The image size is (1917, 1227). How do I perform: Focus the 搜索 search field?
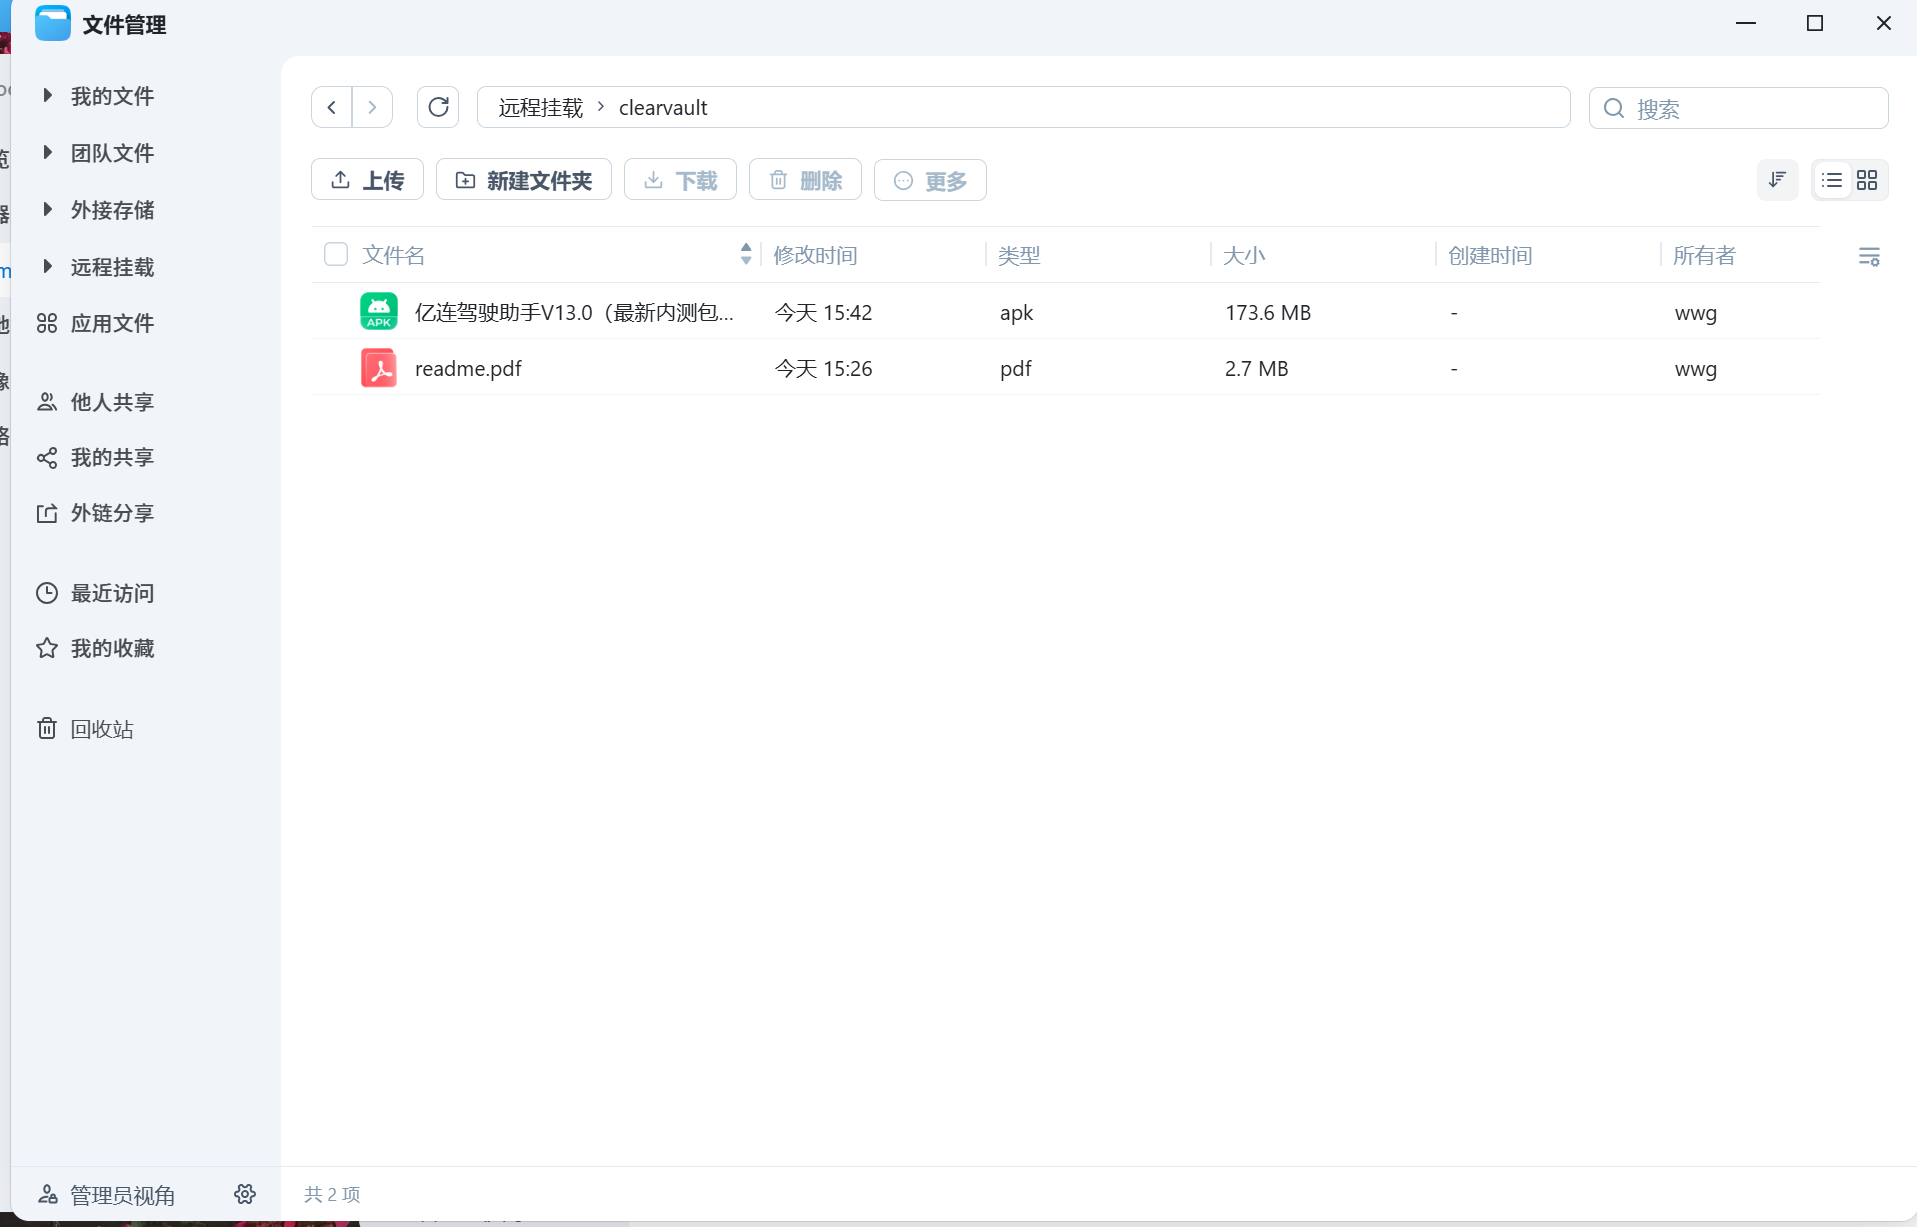coord(1739,108)
